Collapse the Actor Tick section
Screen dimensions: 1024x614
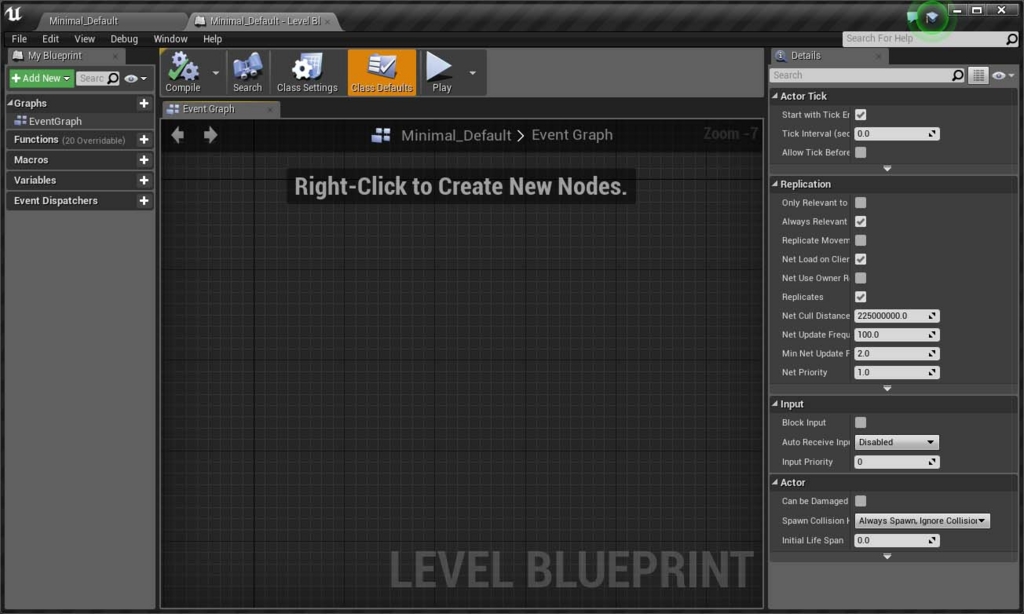[x=775, y=96]
